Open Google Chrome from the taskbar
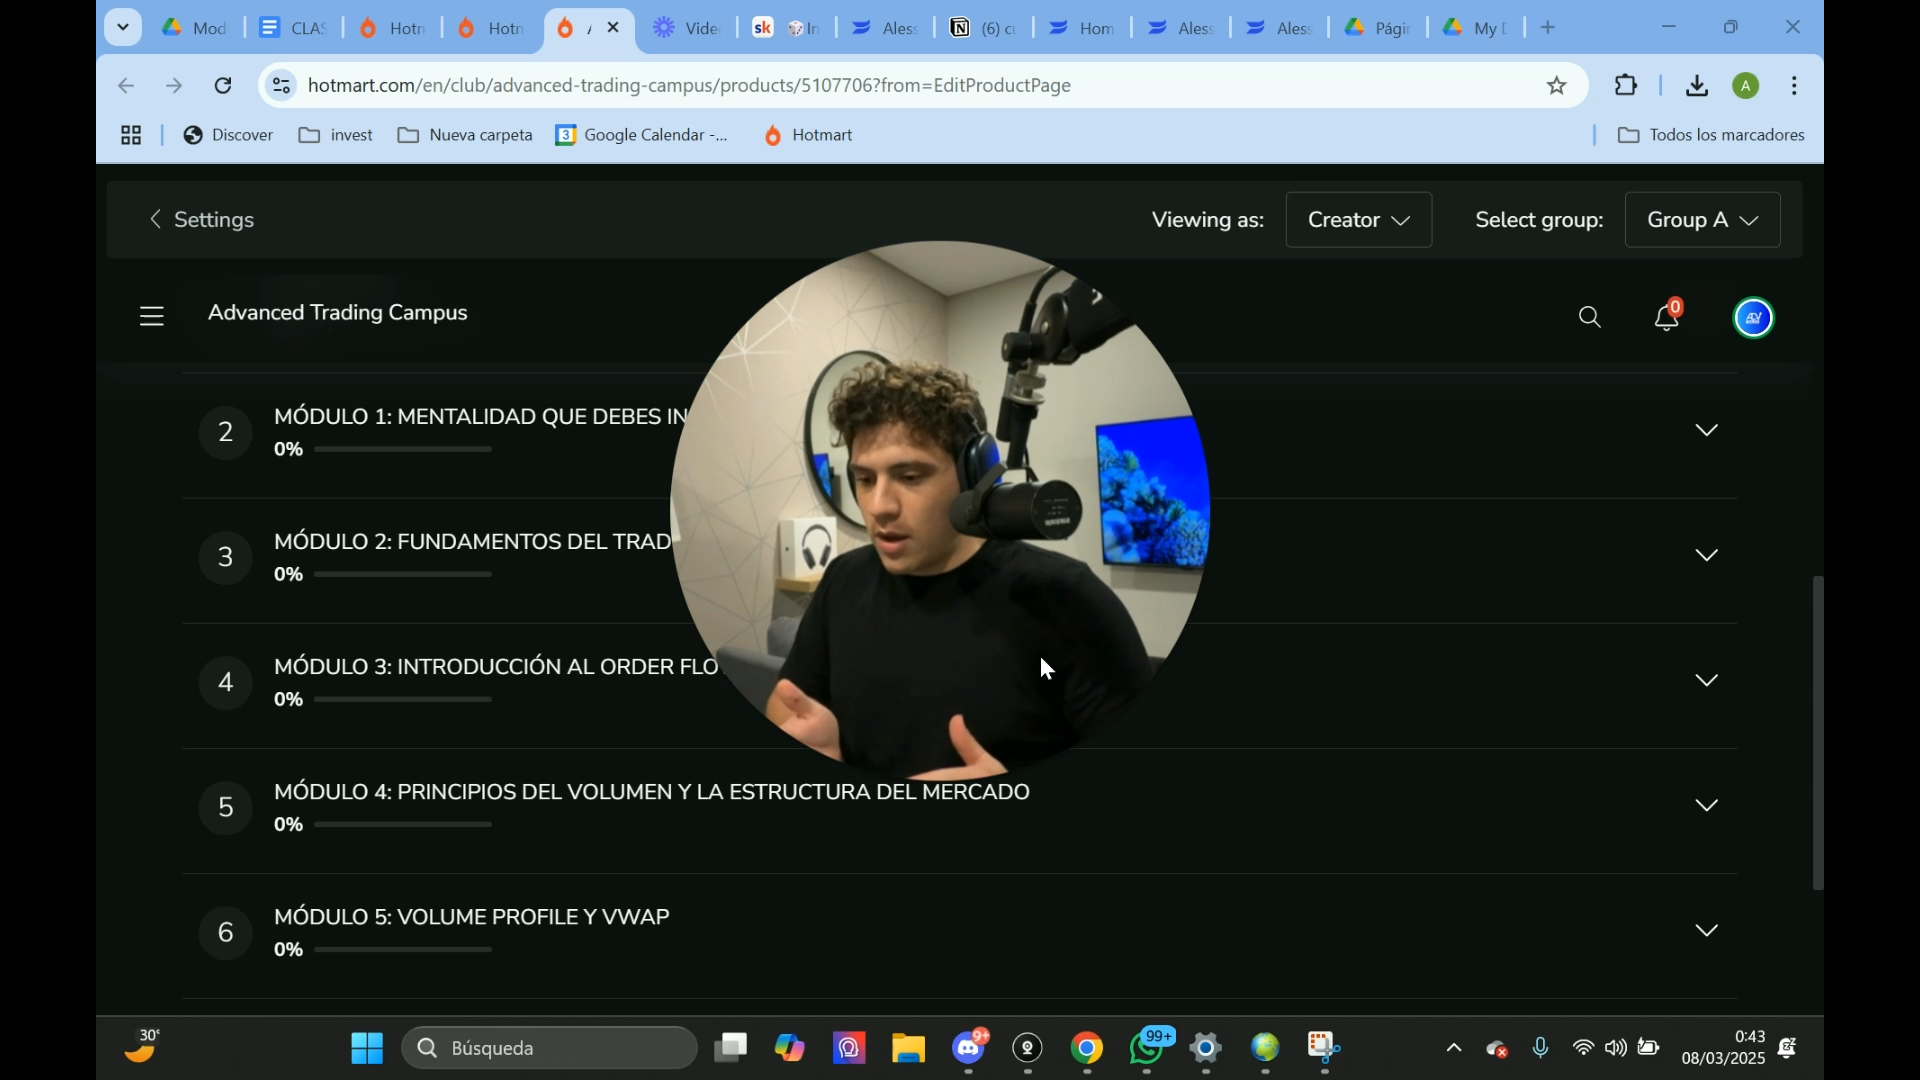 pos(1087,1048)
